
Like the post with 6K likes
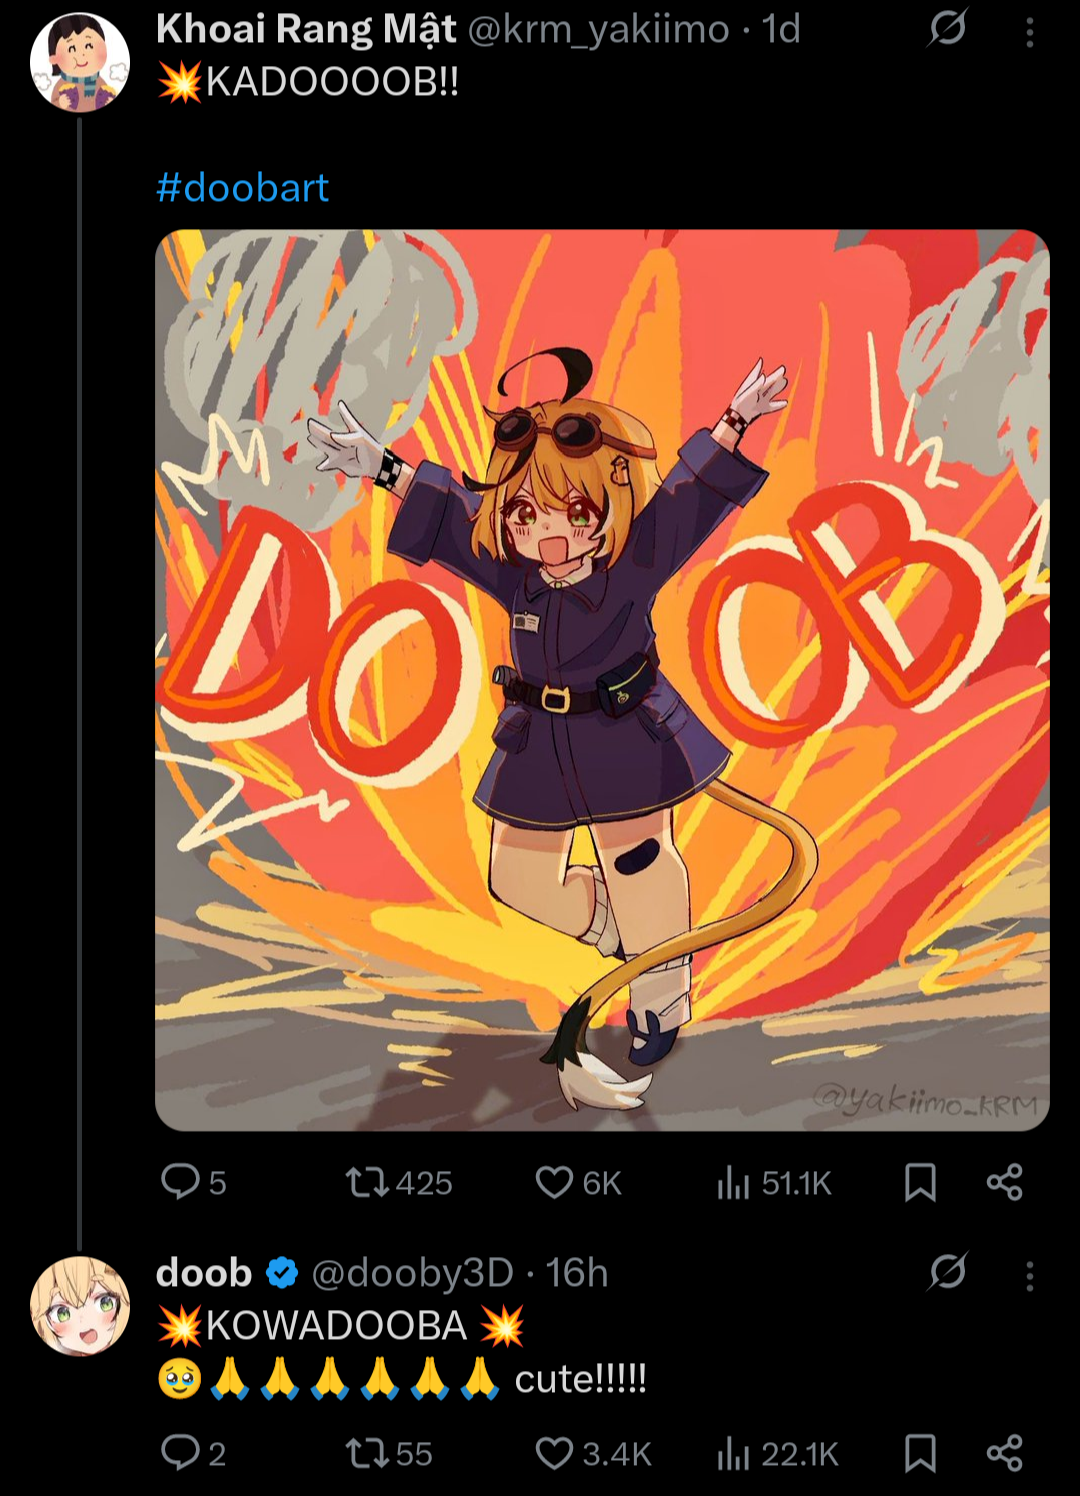pos(554,1182)
